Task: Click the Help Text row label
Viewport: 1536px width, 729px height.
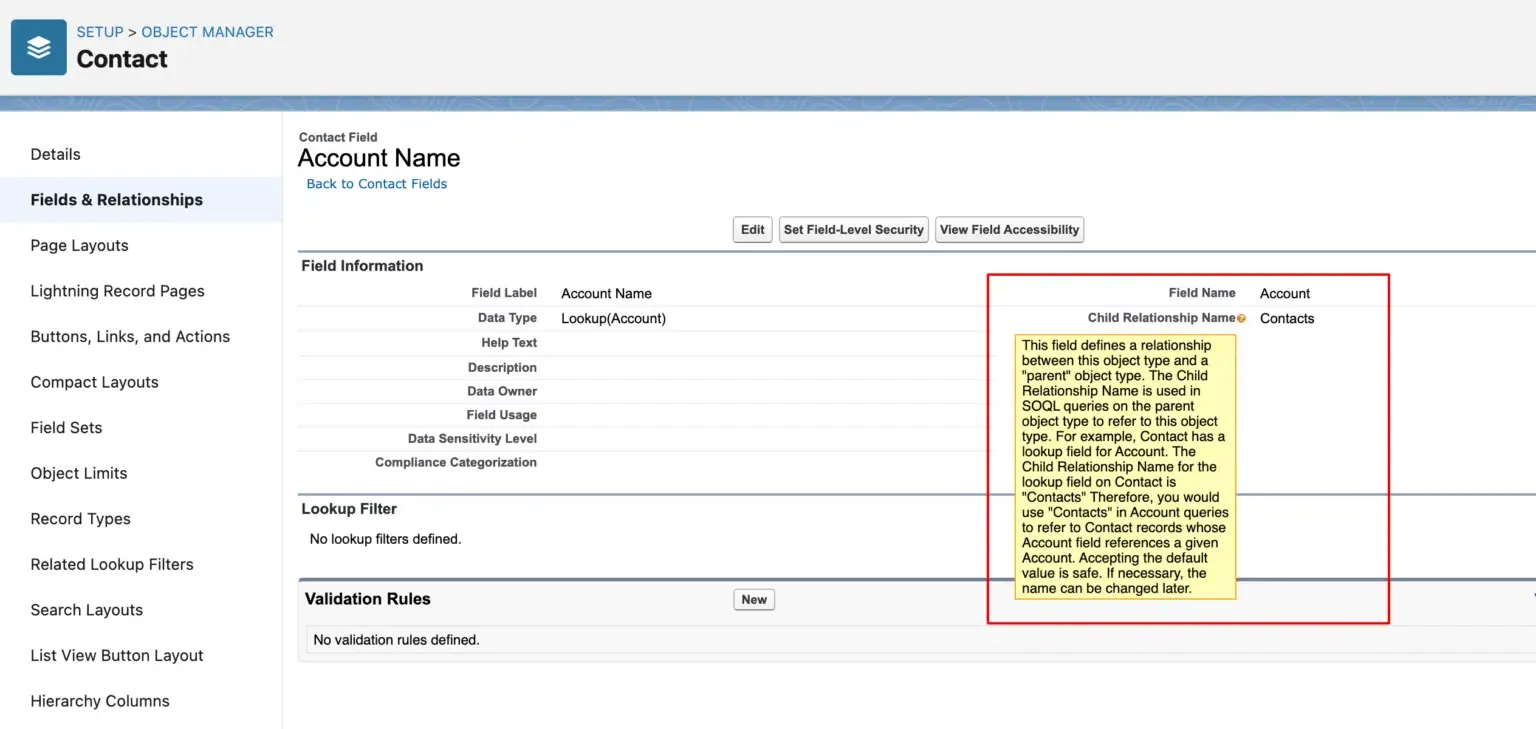Action: pos(509,343)
